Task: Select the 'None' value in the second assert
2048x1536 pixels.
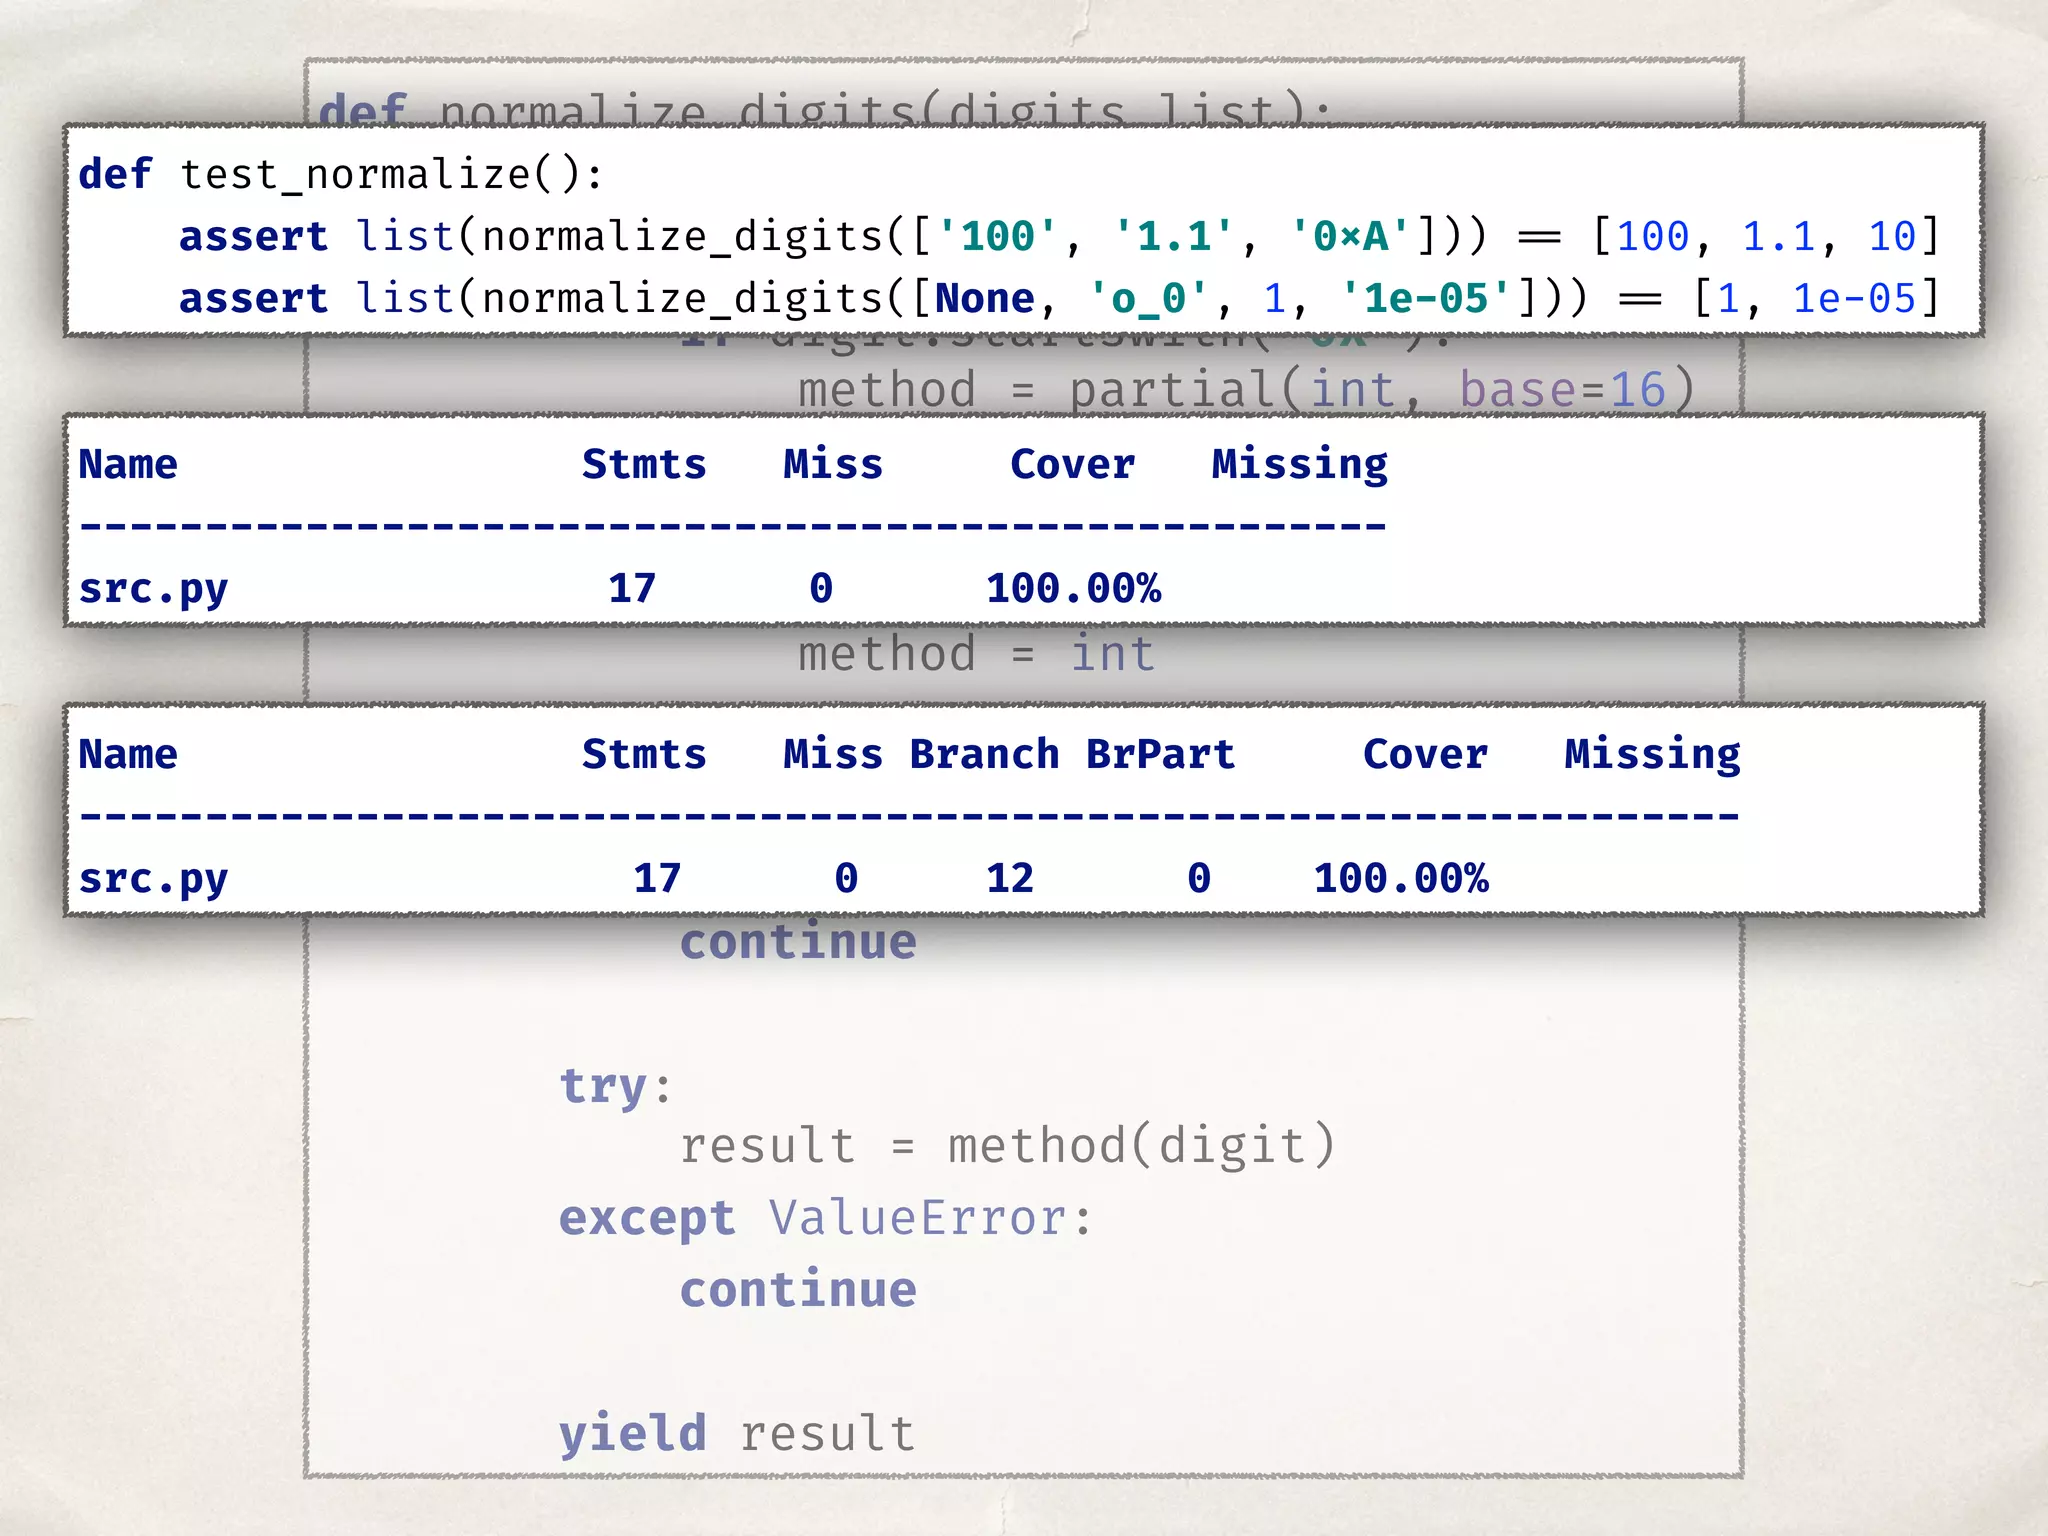Action: [985, 299]
